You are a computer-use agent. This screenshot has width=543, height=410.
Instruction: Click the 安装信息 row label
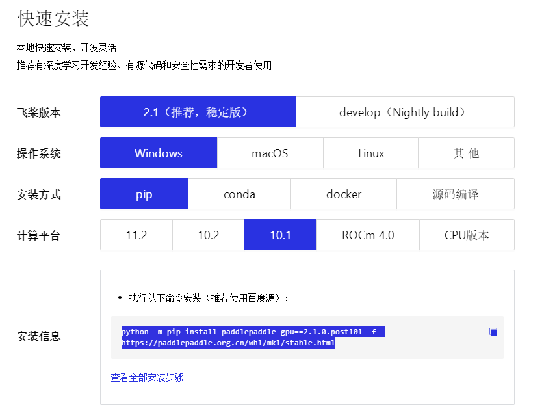pyautogui.click(x=39, y=336)
